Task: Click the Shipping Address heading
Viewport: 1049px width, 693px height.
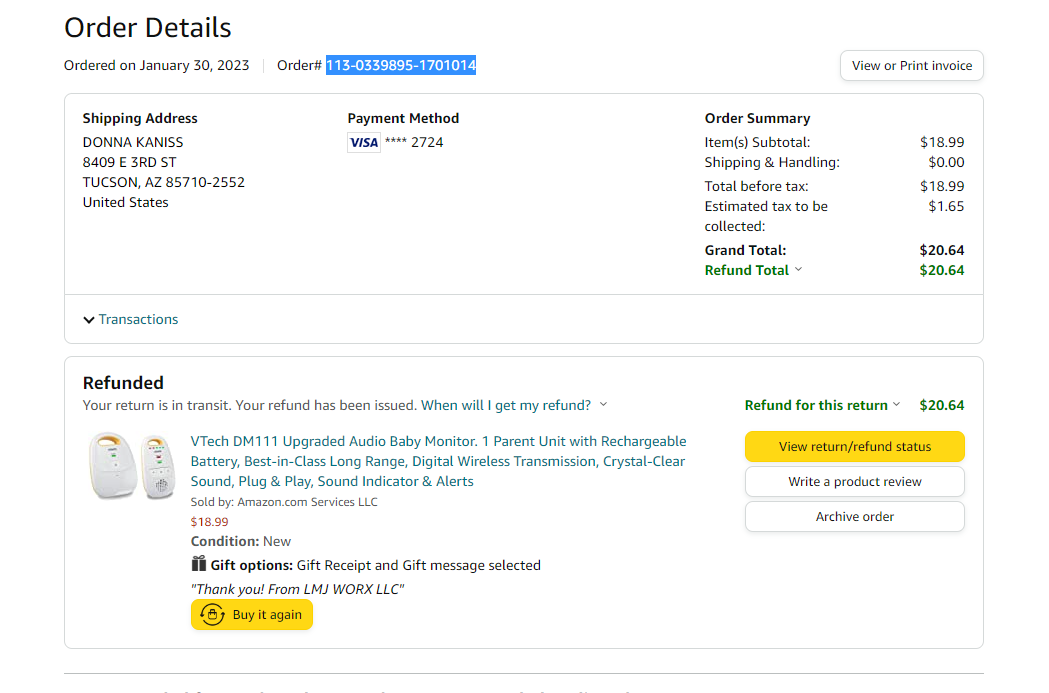Action: pyautogui.click(x=140, y=118)
